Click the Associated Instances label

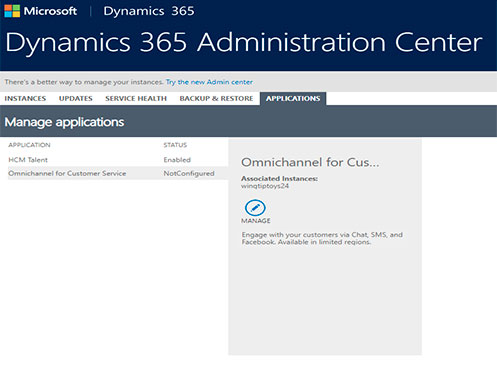(279, 179)
